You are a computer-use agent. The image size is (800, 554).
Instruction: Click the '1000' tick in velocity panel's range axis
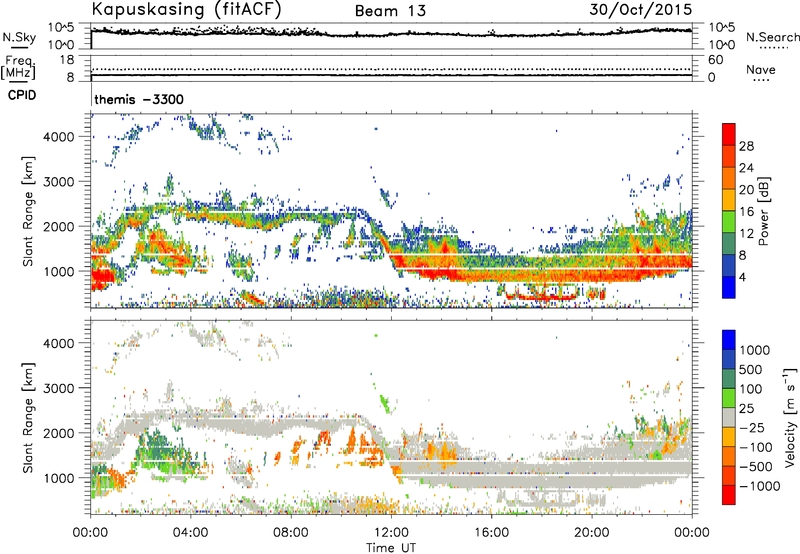pos(58,478)
